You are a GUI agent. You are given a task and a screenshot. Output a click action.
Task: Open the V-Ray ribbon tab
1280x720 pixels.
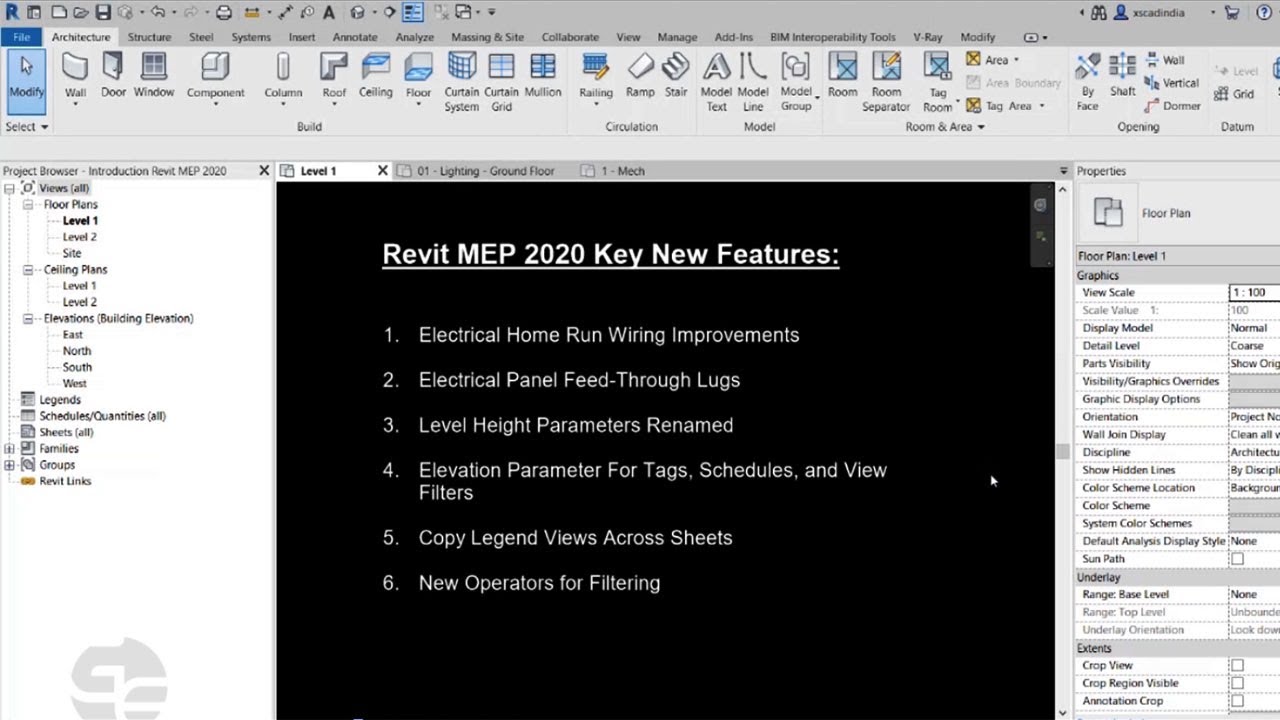point(927,37)
